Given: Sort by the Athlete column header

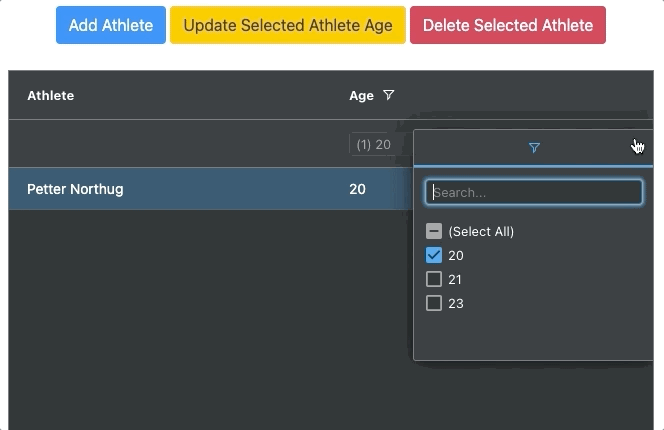Looking at the screenshot, I should (x=51, y=96).
